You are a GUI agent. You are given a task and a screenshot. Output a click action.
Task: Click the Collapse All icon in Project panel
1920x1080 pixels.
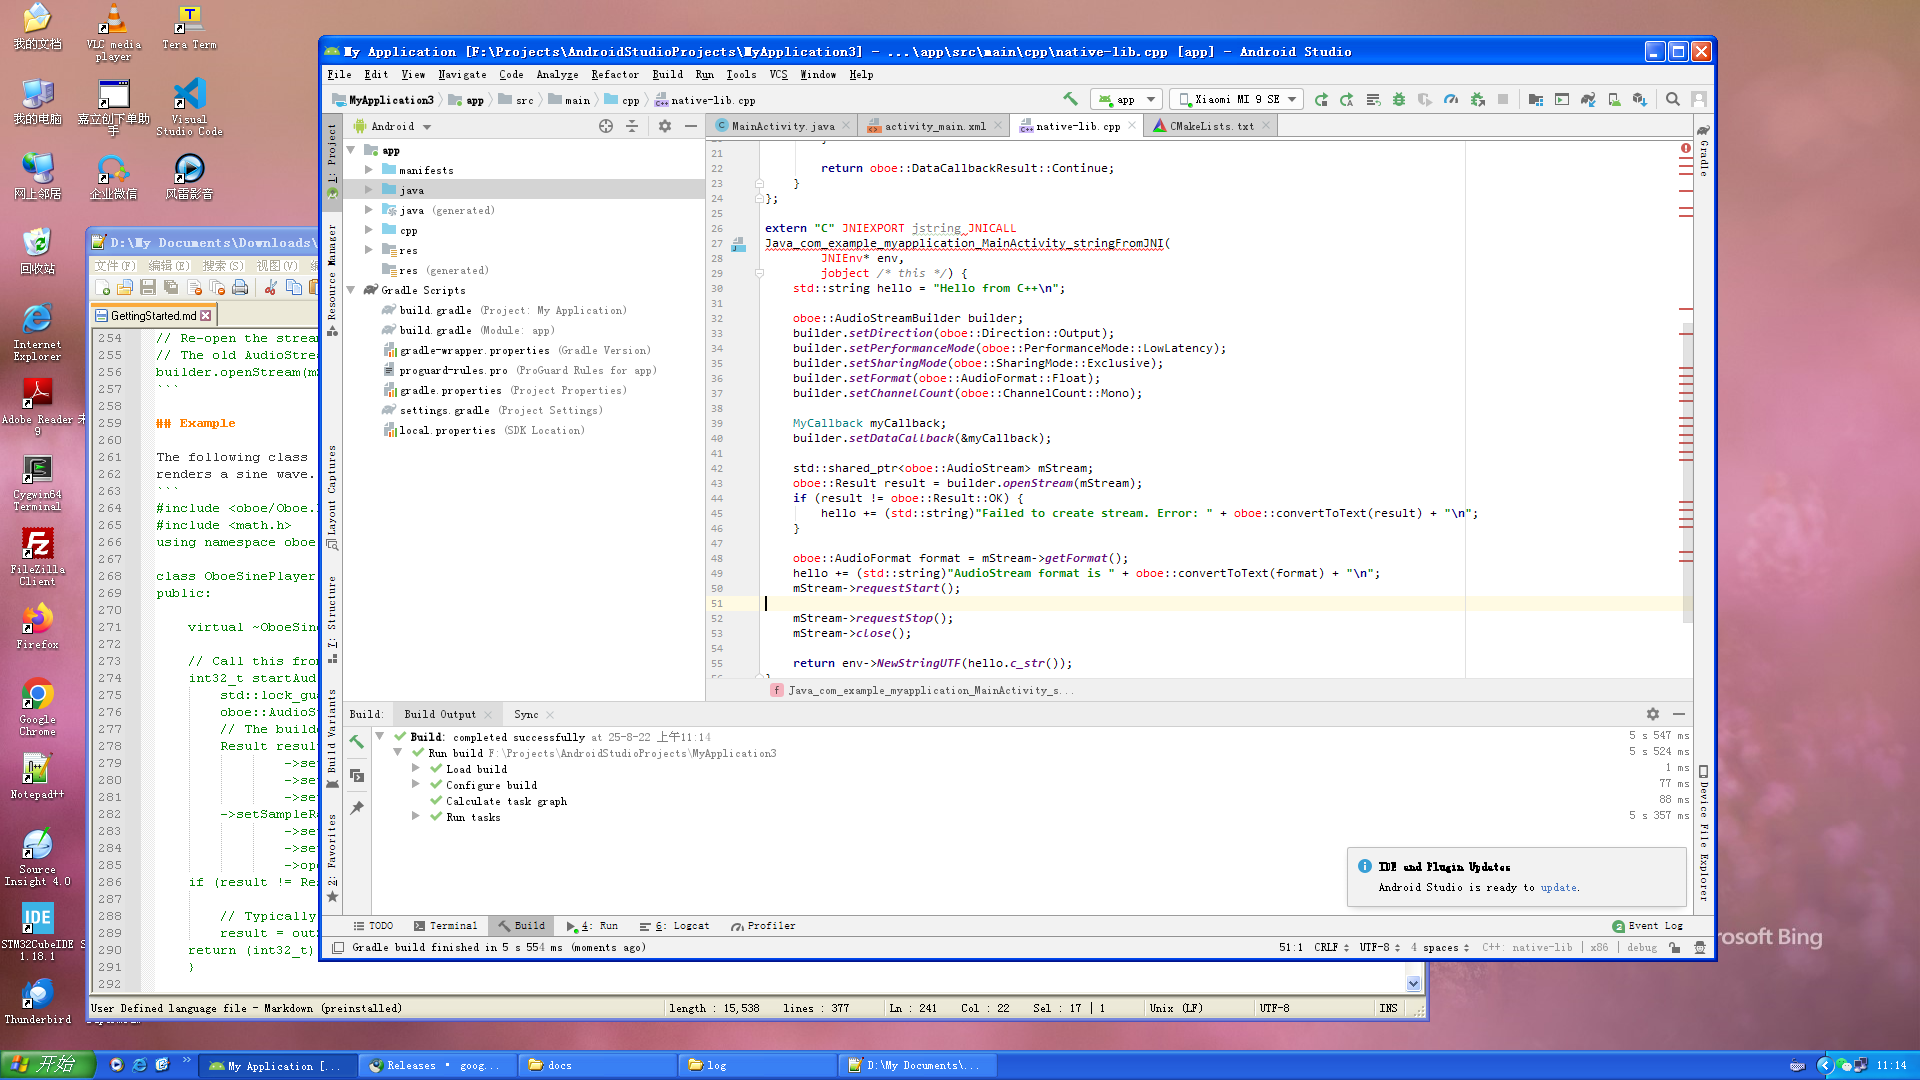[x=632, y=126]
